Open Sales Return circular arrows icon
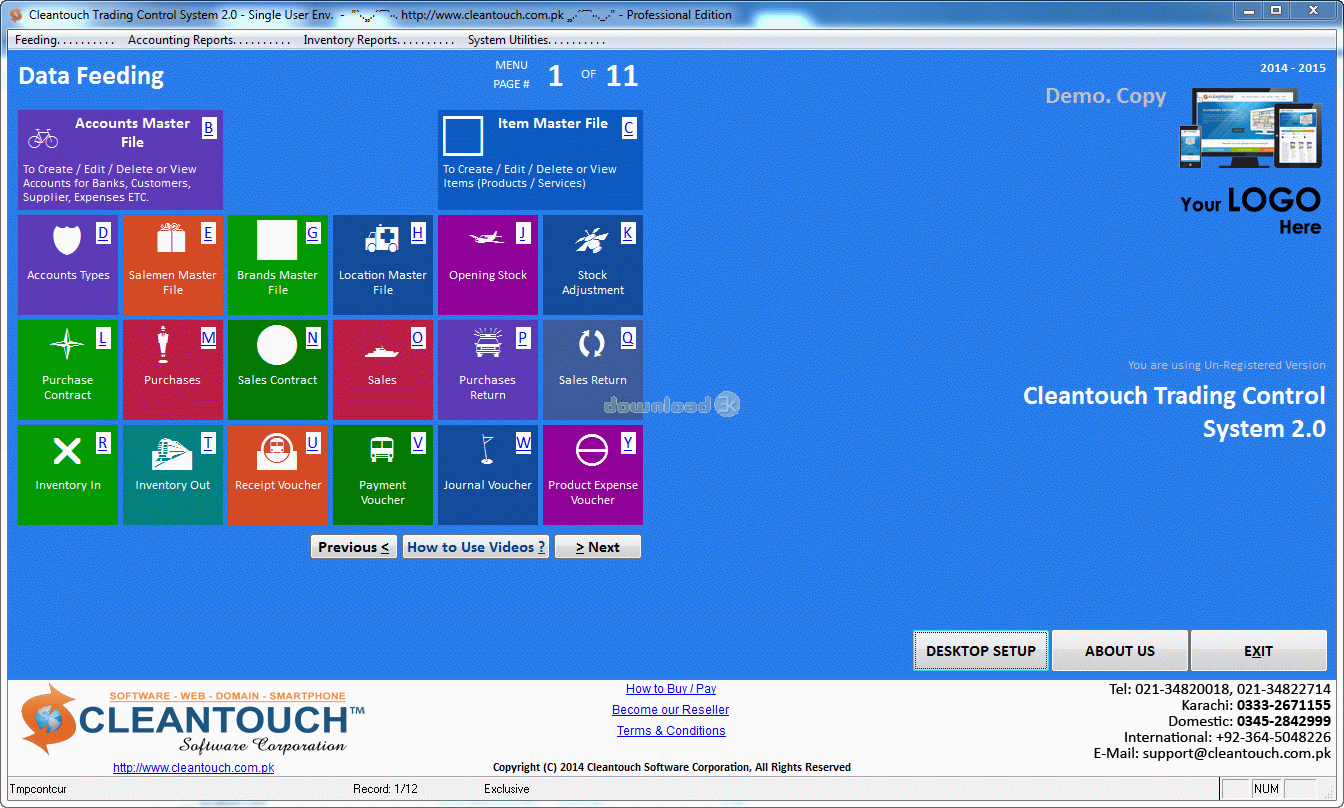This screenshot has width=1344, height=808. tap(592, 344)
